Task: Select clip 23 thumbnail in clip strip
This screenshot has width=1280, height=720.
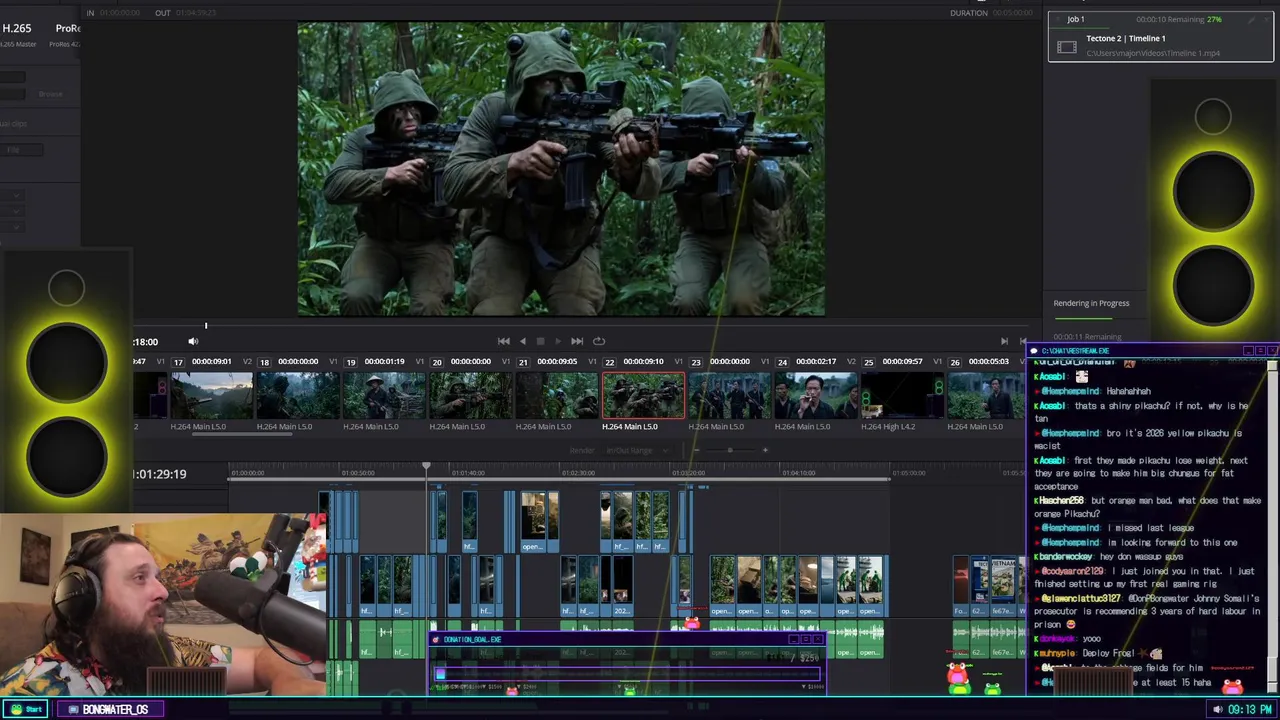Action: pos(729,395)
